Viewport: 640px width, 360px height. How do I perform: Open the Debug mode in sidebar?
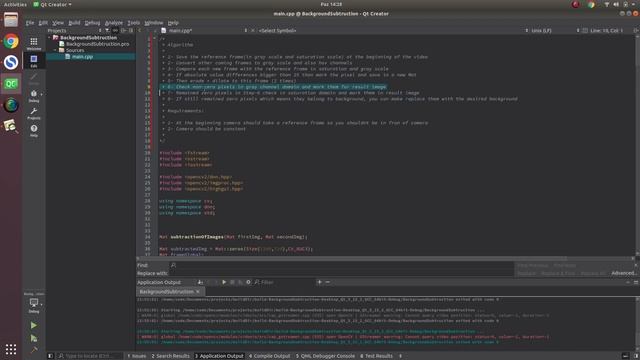(34, 96)
